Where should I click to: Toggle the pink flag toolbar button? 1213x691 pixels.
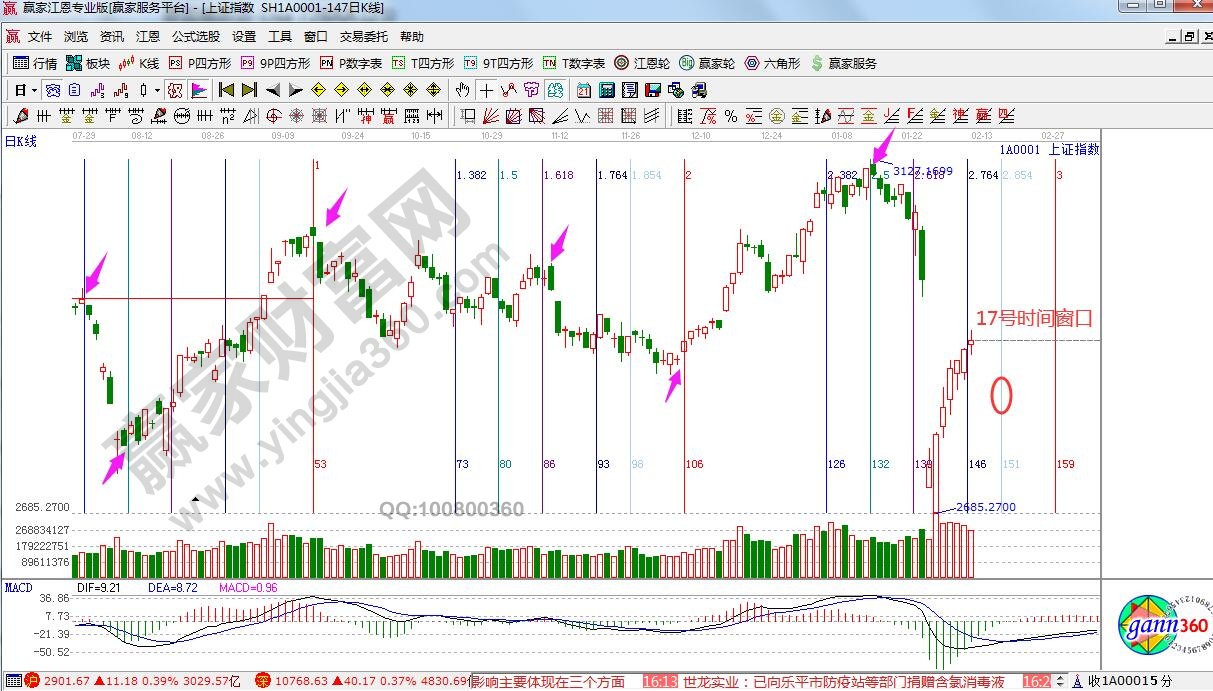pyautogui.click(x=199, y=90)
